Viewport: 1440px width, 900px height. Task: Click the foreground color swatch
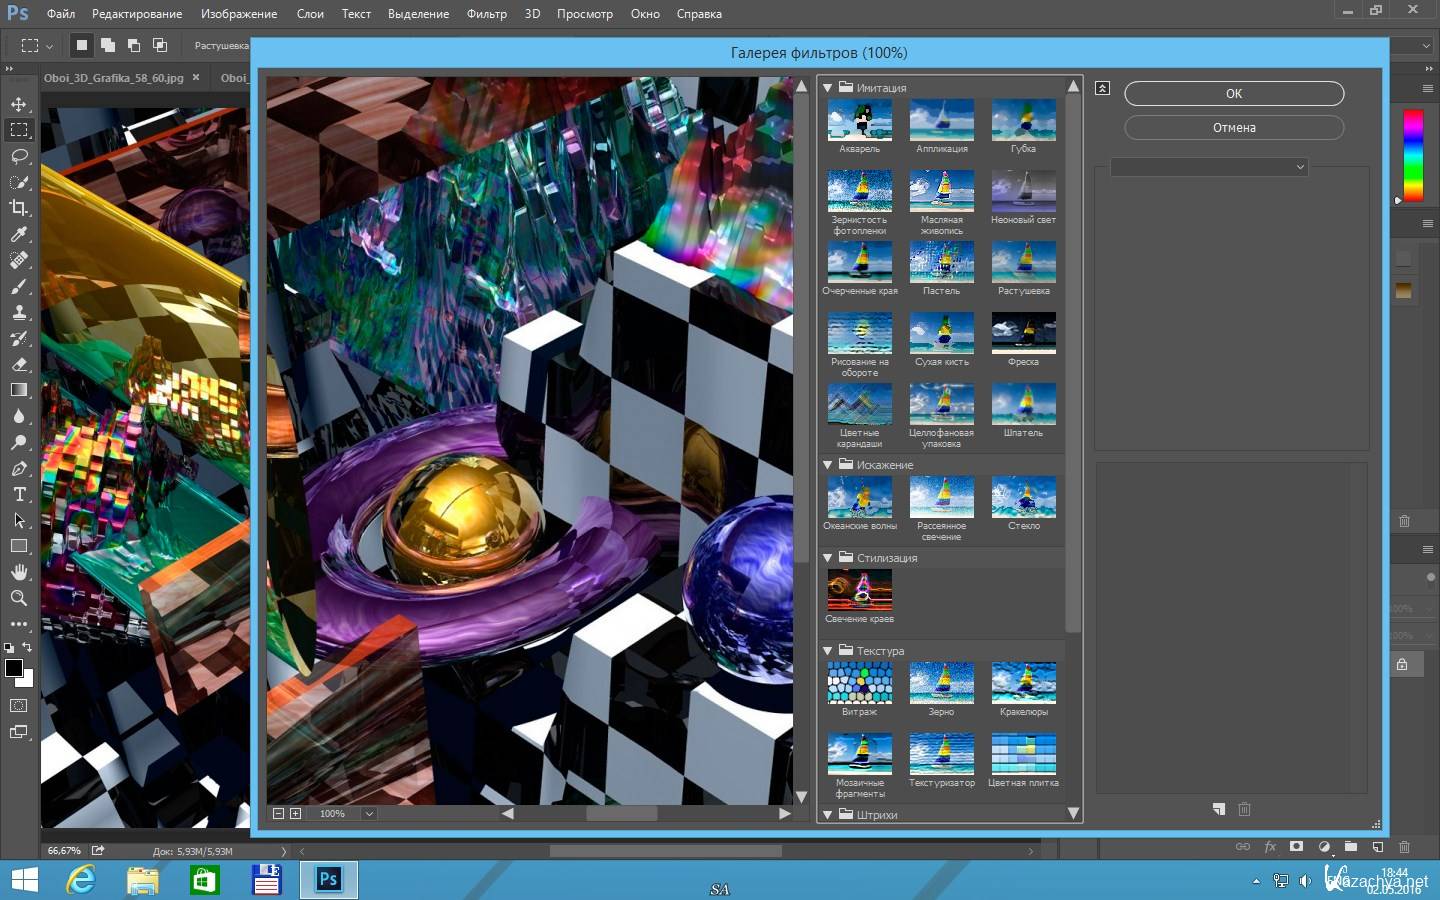point(14,668)
